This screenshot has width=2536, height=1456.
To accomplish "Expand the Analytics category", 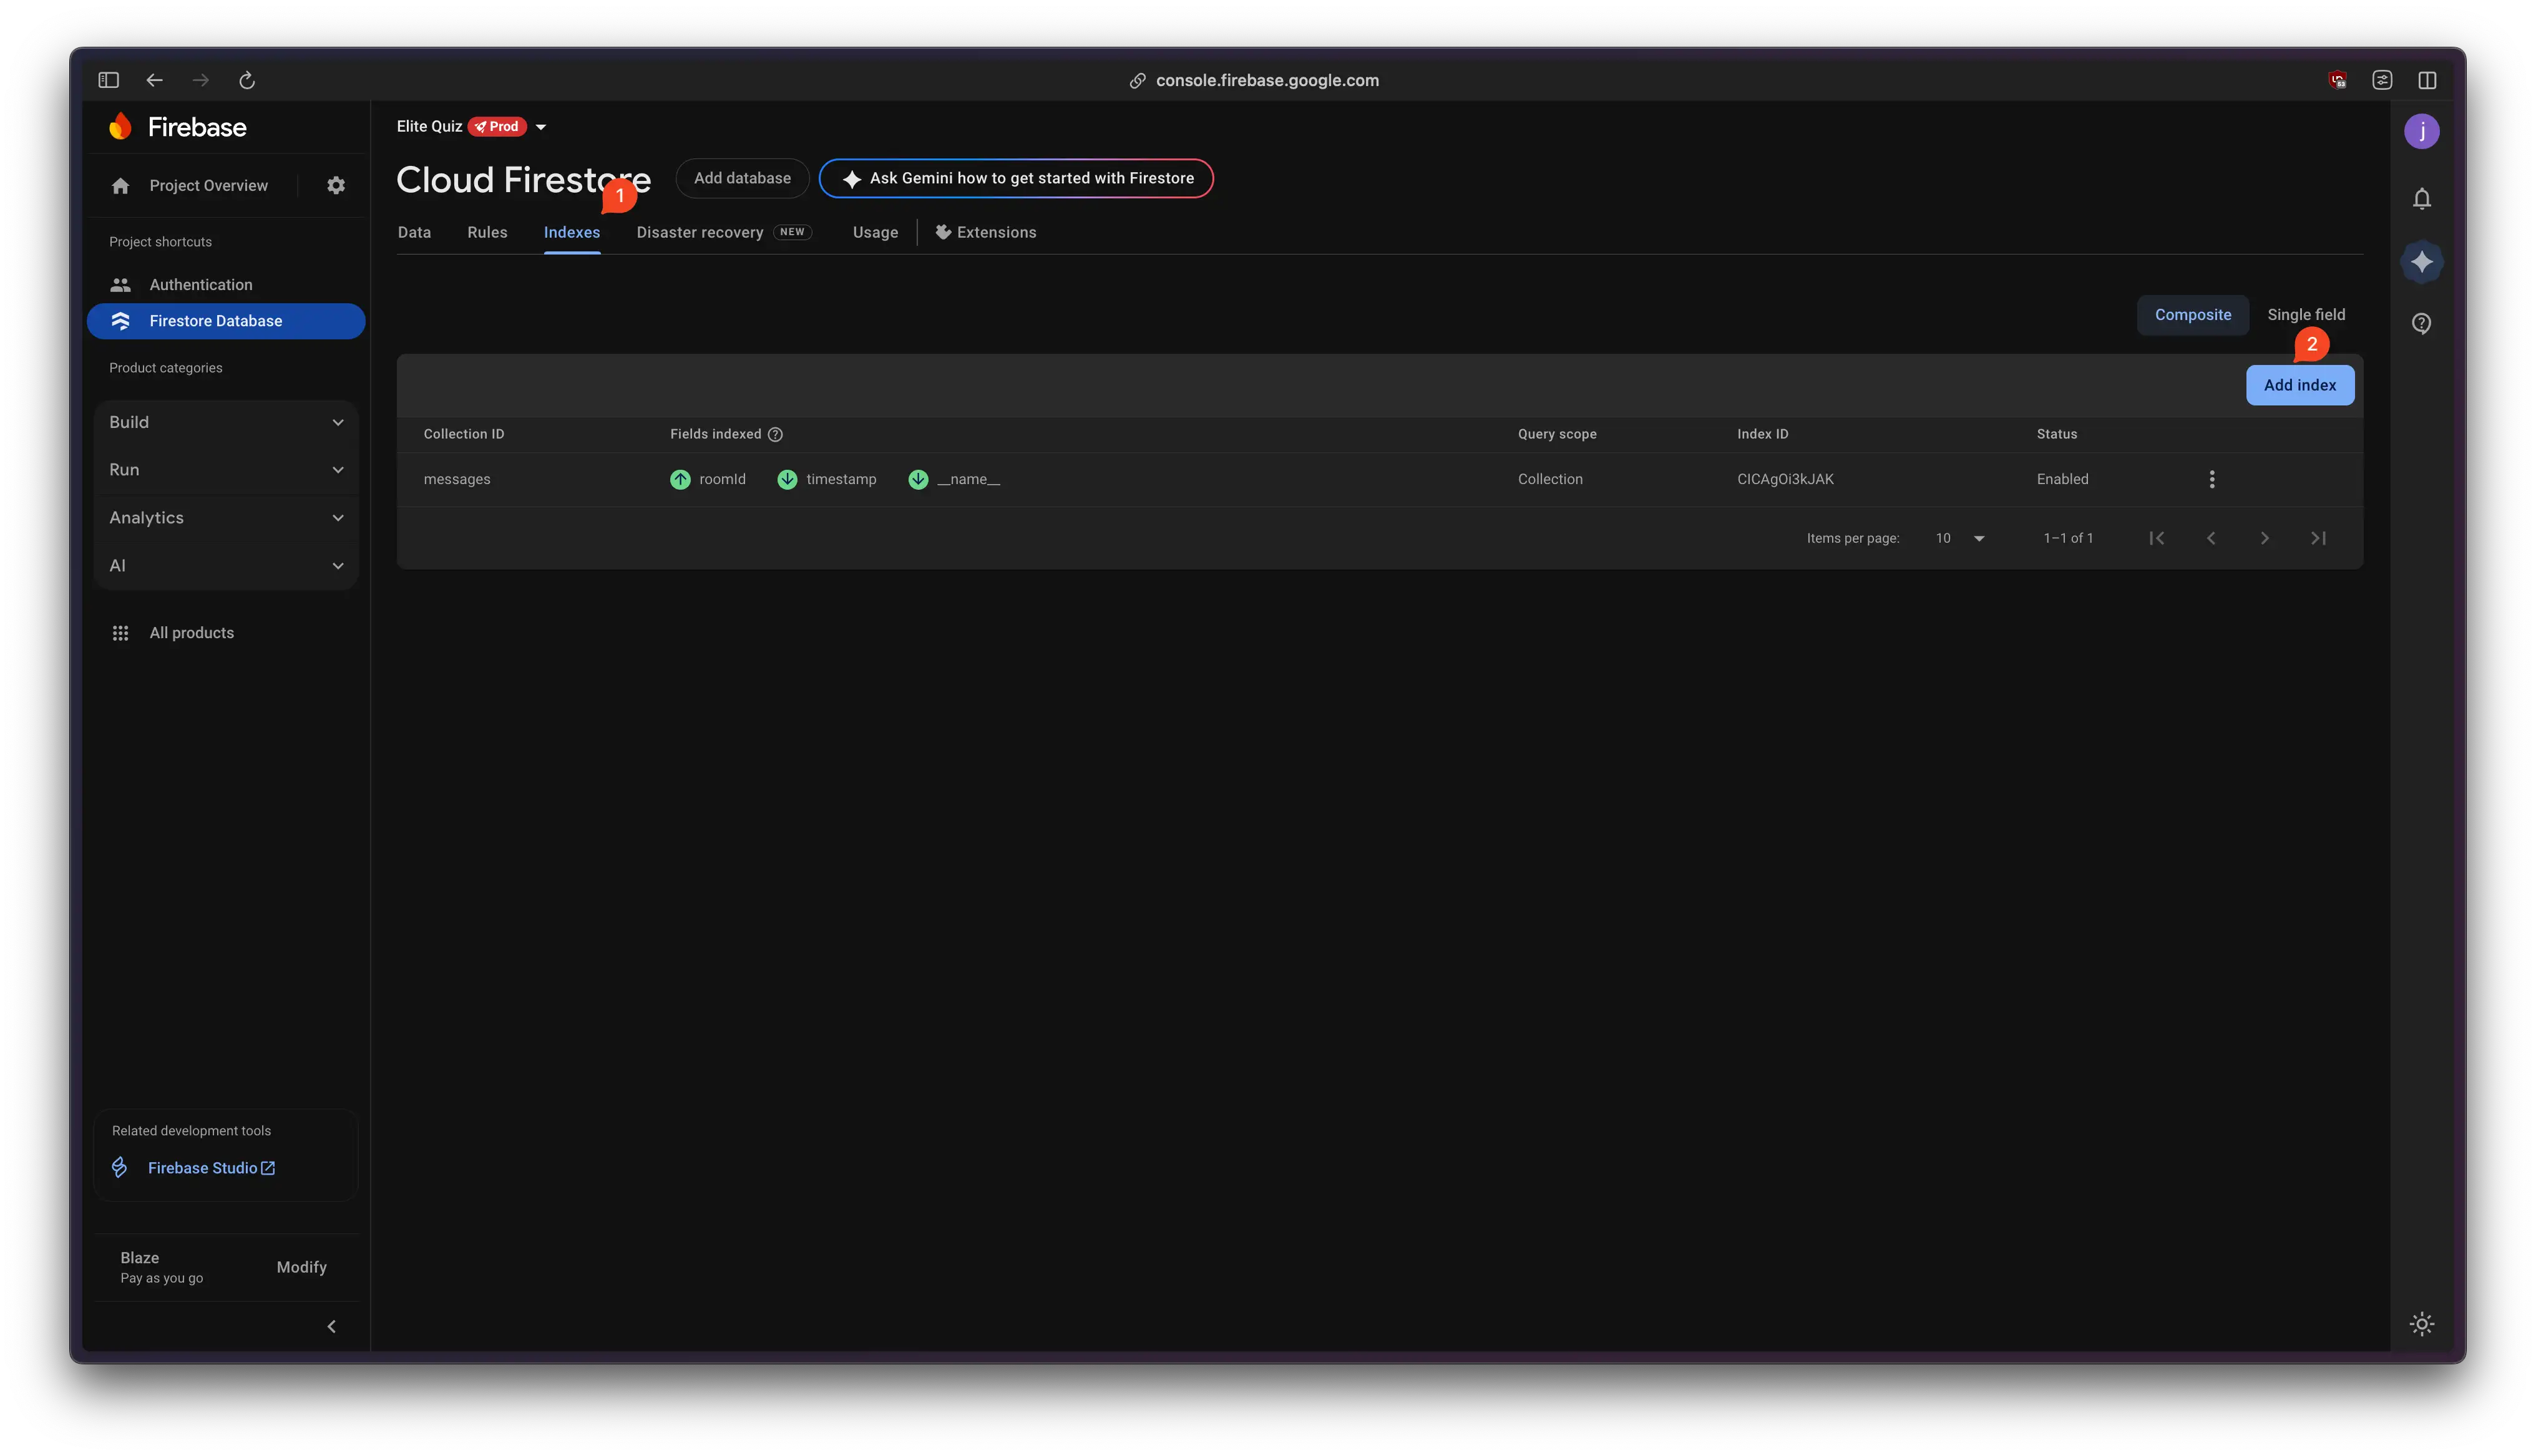I will pos(226,518).
